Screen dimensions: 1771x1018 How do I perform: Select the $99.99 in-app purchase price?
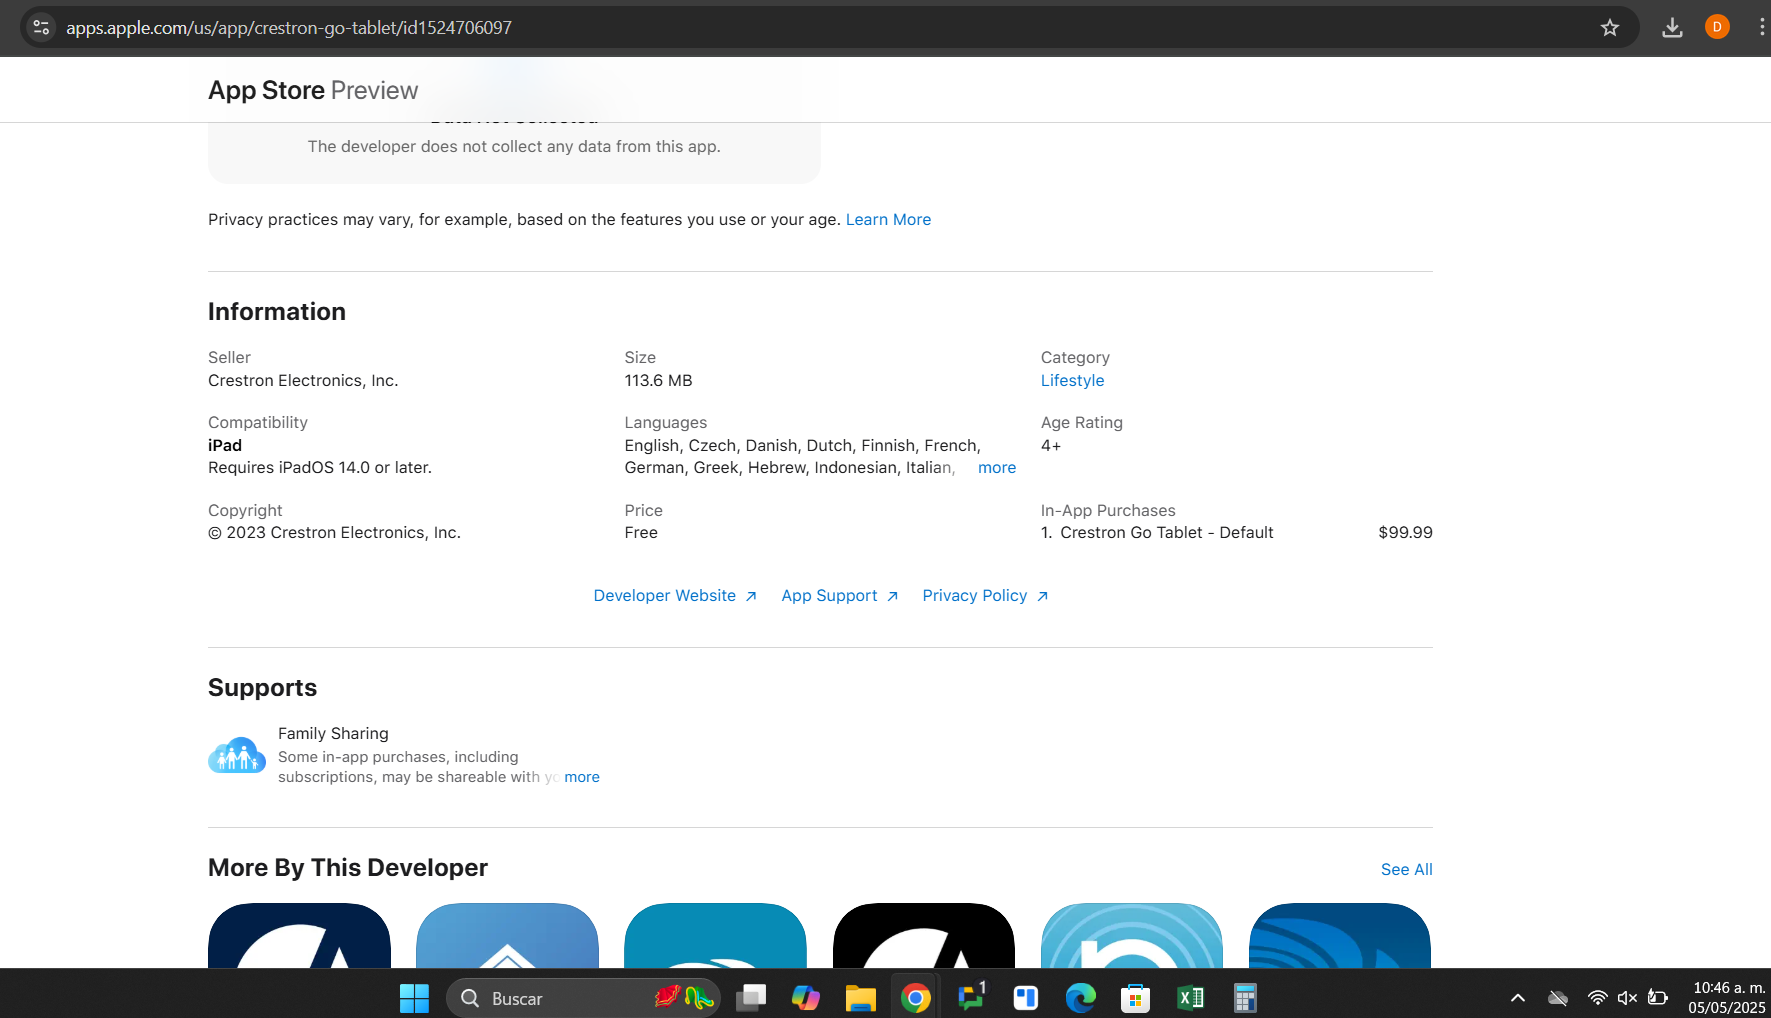click(1405, 532)
